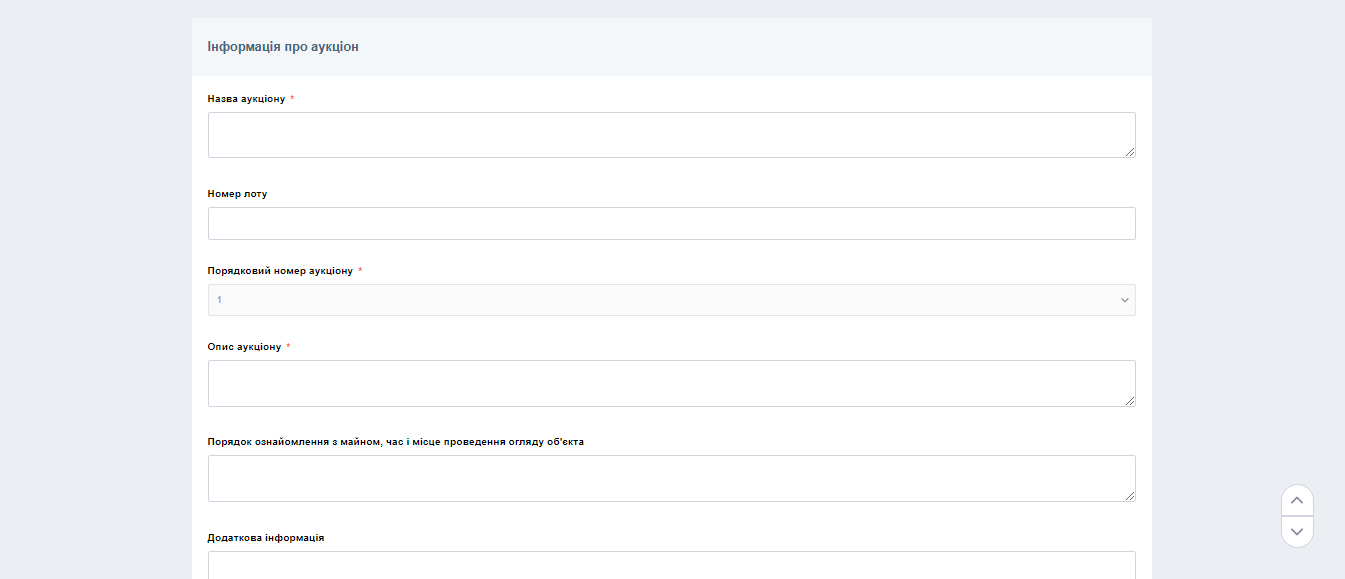Click resize handle of Порядок ознайомлення textarea
This screenshot has height=579, width=1345.
click(1129, 495)
